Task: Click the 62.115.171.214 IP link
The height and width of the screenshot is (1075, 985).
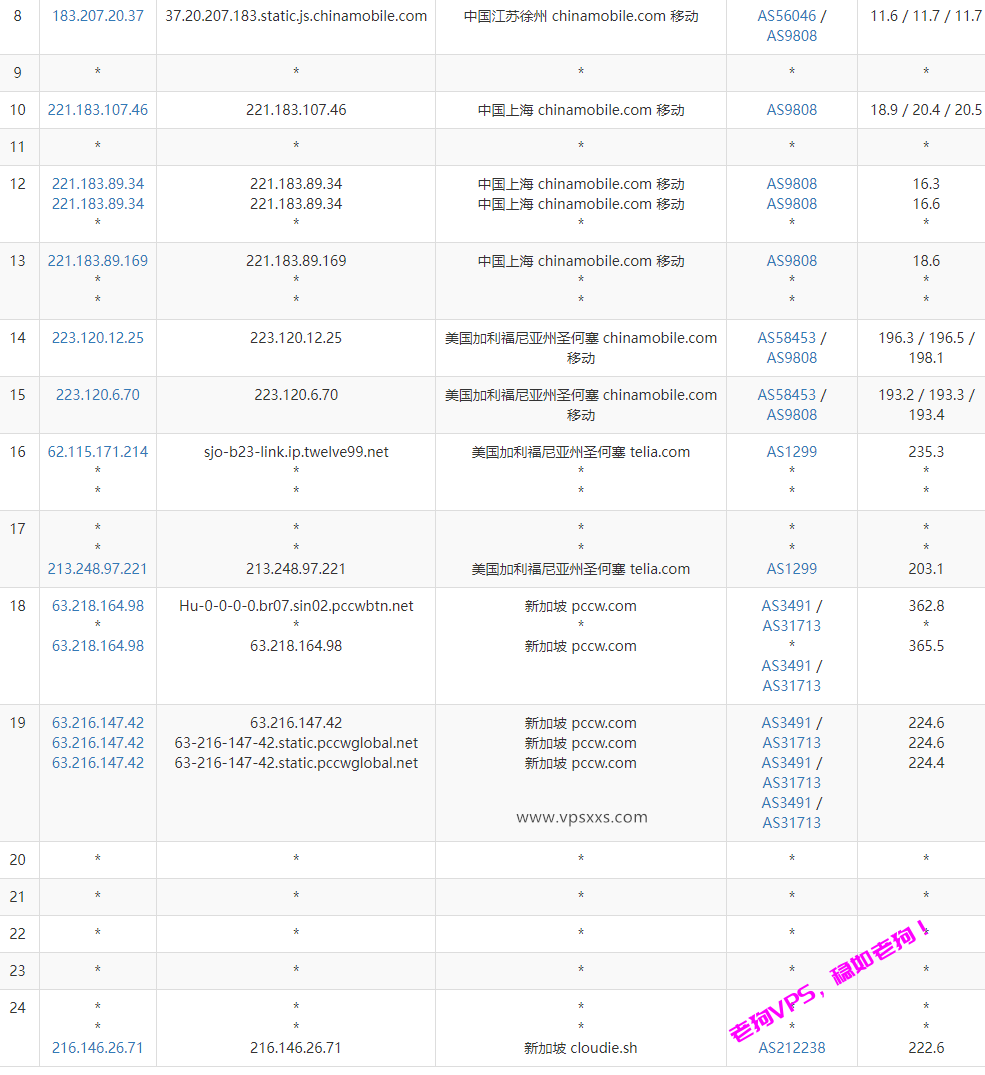Action: click(x=98, y=452)
